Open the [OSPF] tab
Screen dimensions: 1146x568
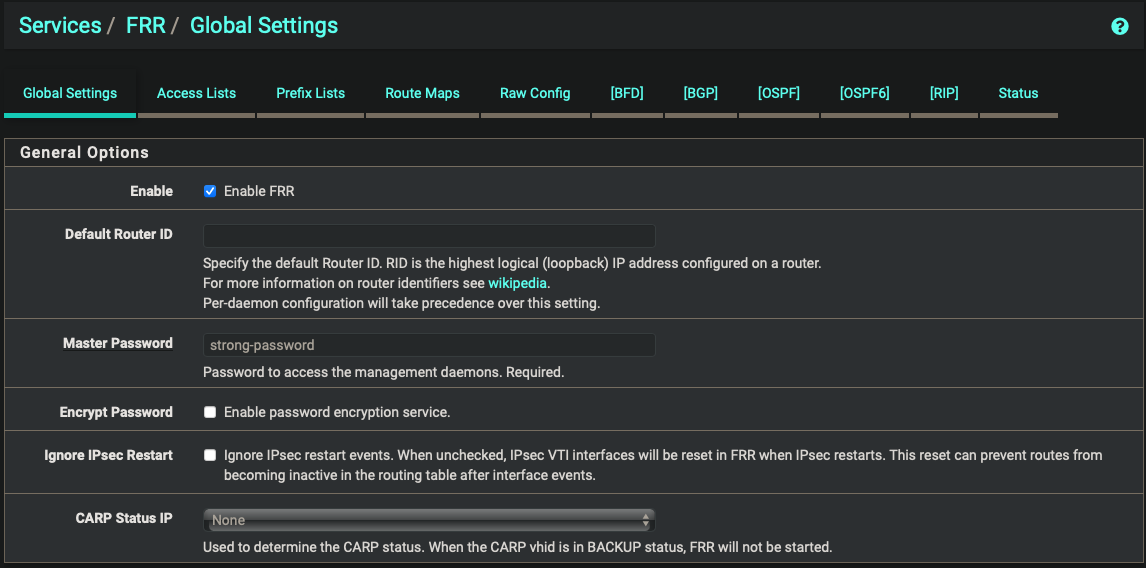click(778, 93)
